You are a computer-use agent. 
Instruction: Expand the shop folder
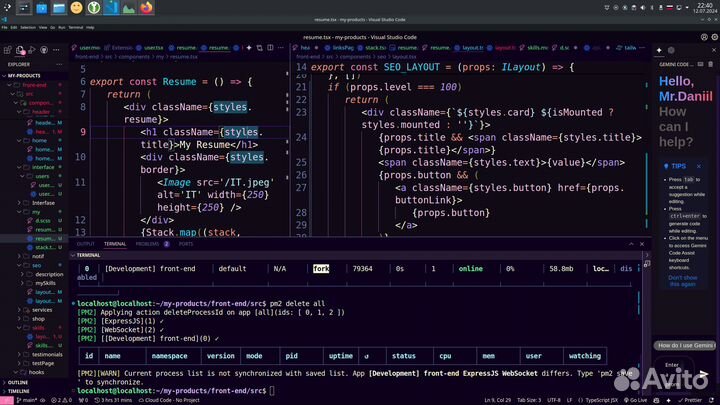38,319
